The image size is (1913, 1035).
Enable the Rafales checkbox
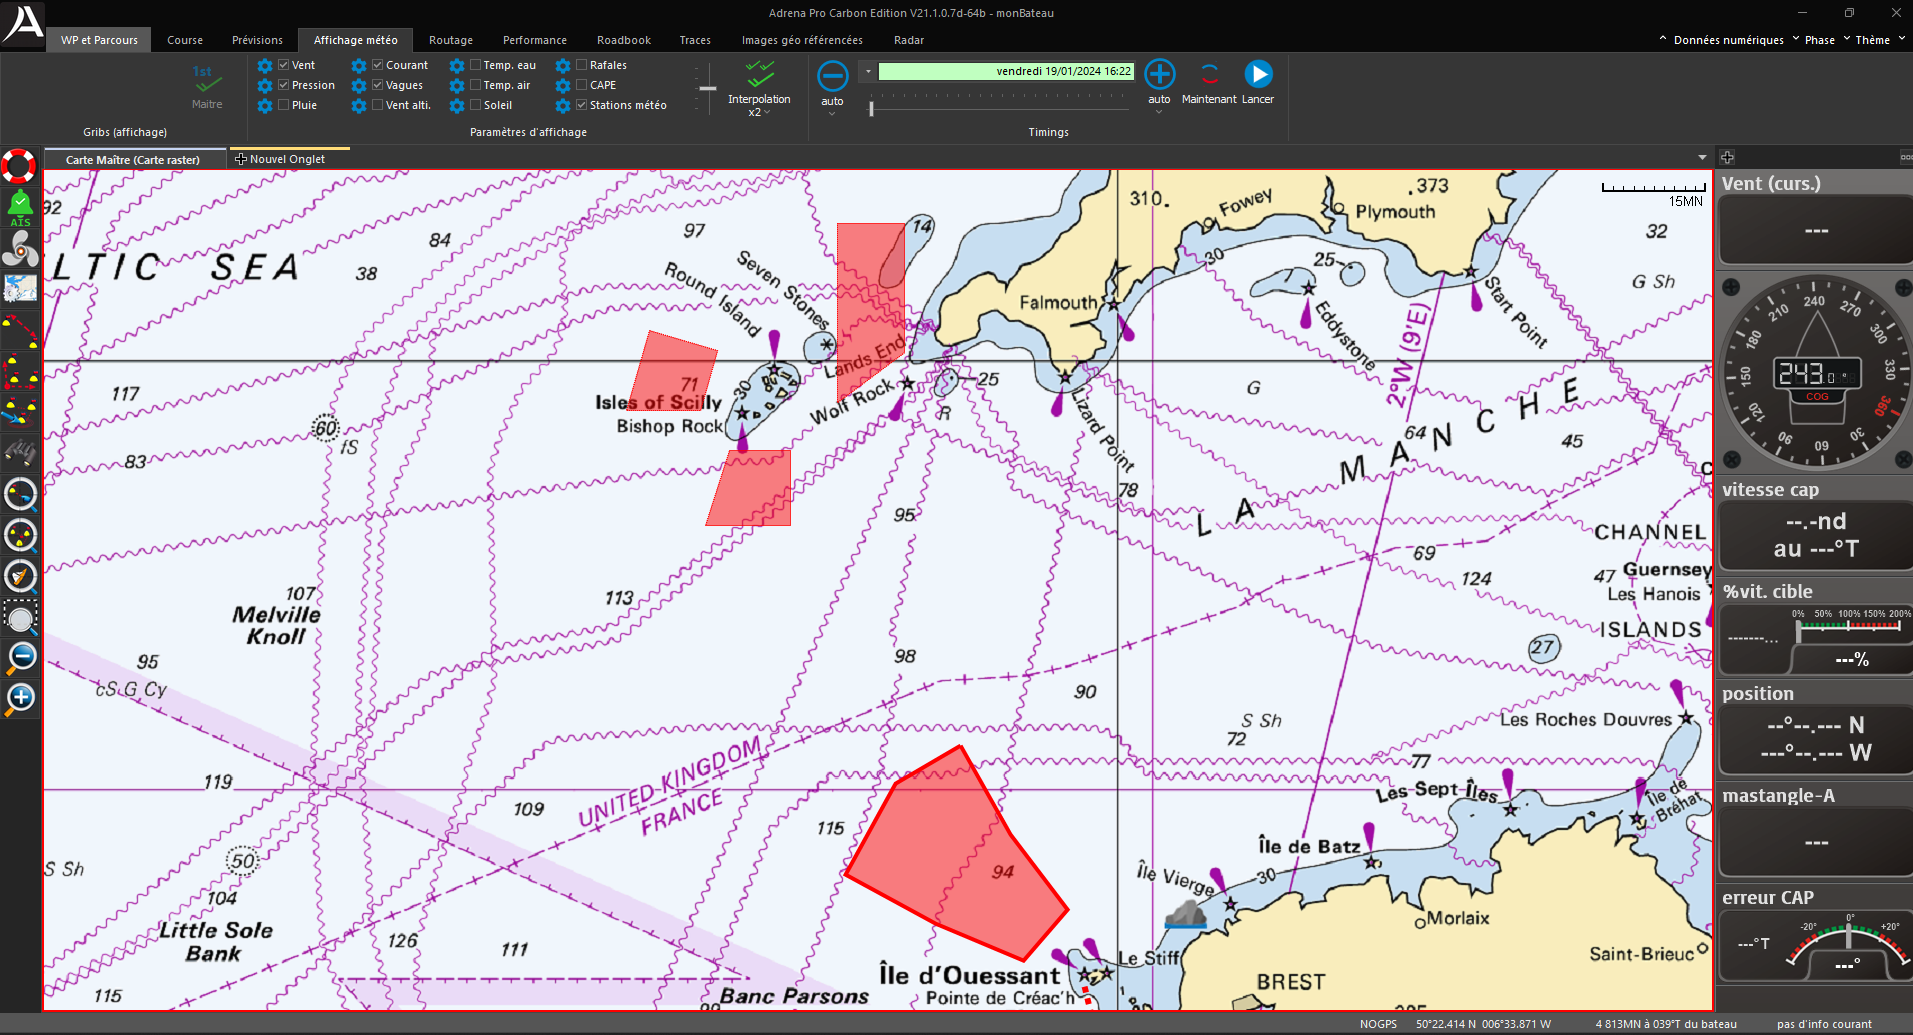582,65
